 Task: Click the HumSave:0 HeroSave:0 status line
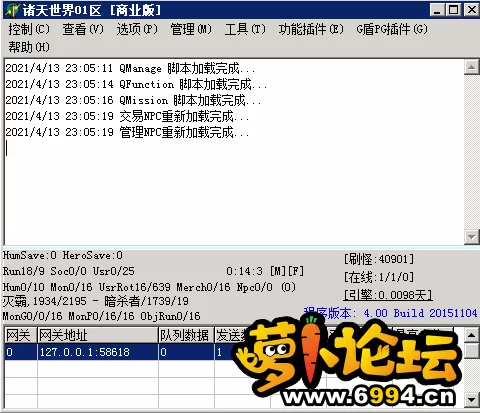(63, 256)
